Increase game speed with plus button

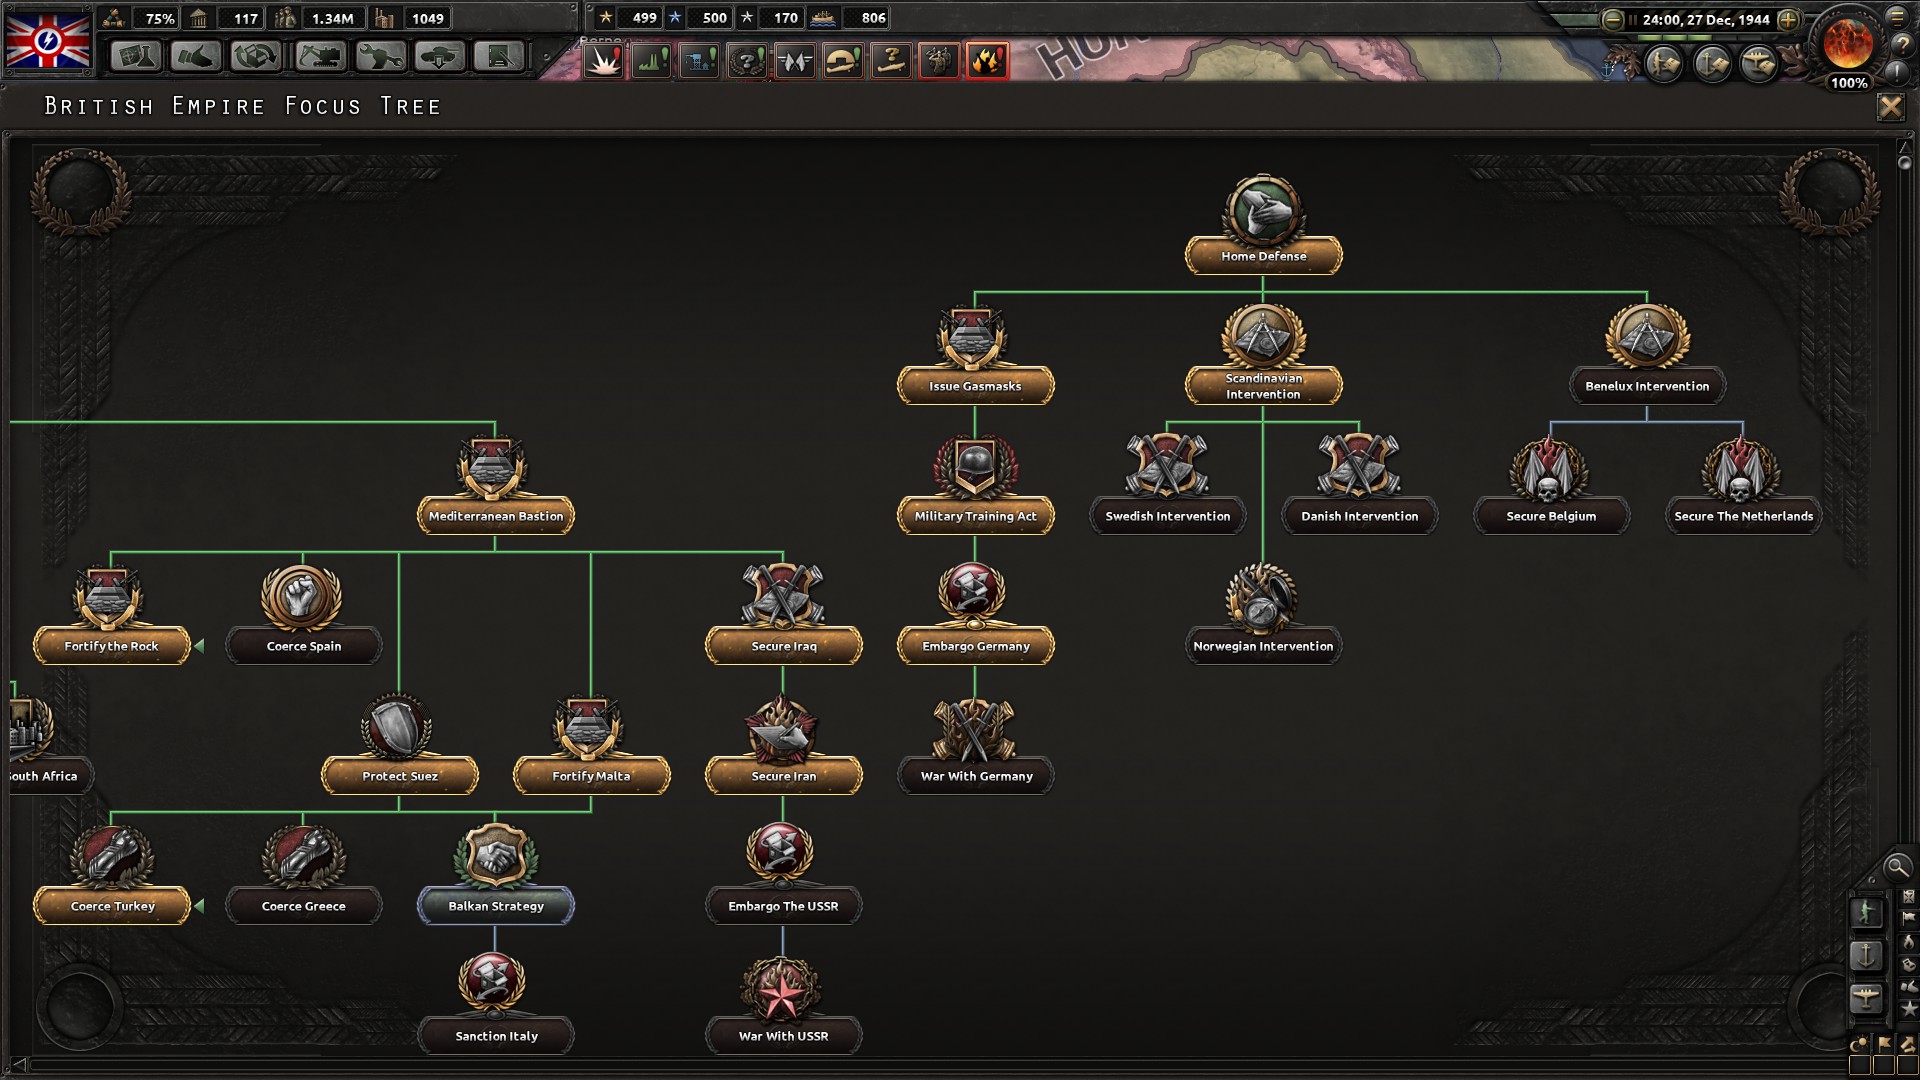click(1788, 19)
